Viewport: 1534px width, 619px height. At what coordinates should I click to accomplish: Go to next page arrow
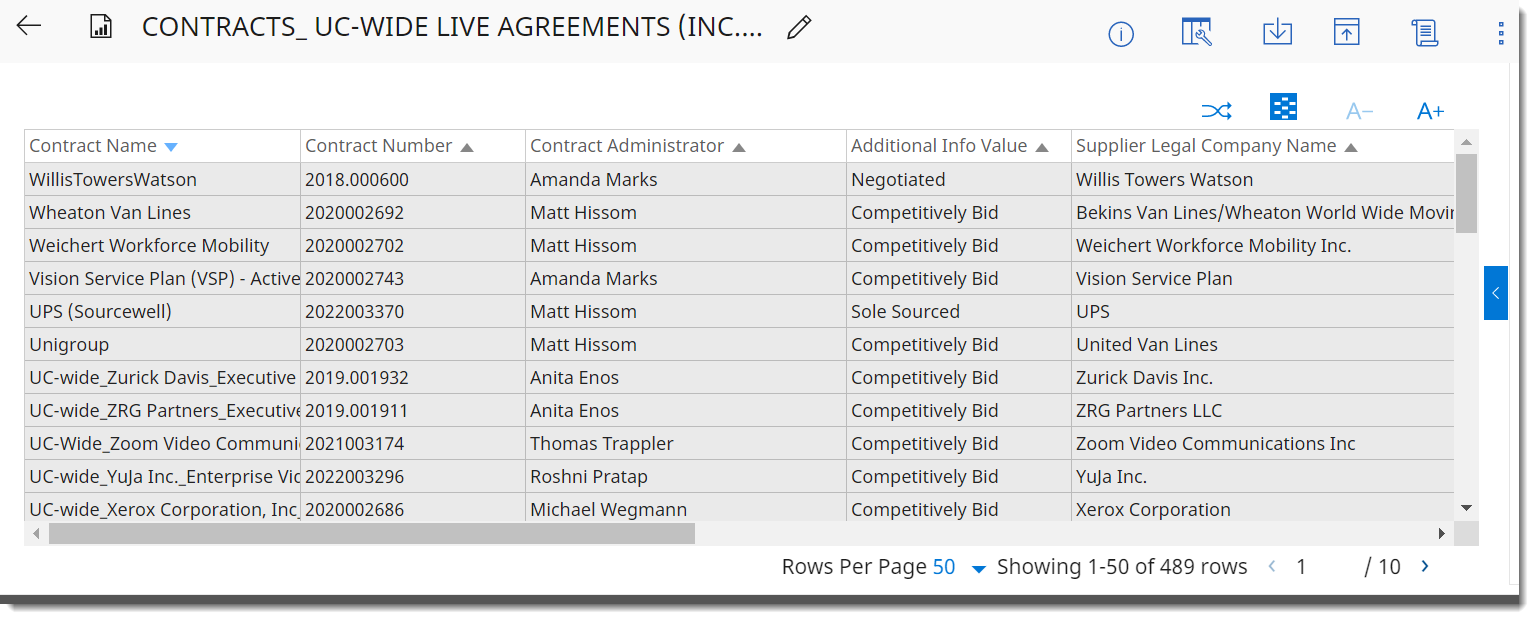coord(1425,567)
